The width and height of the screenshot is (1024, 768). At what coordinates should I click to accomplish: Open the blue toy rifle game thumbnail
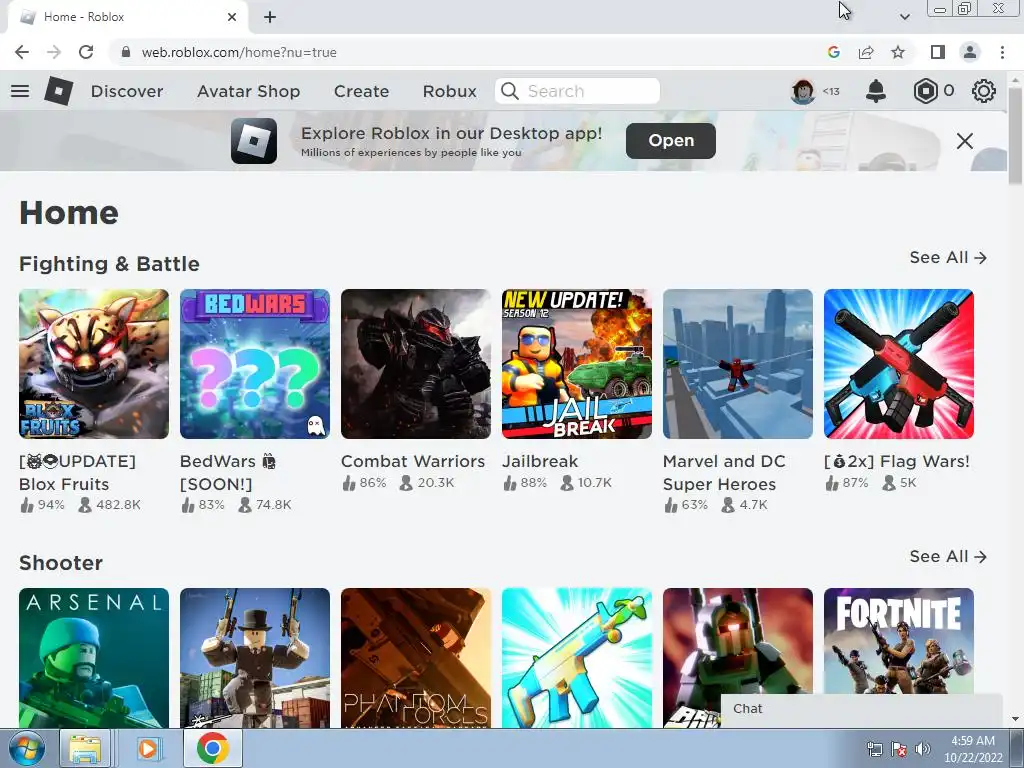[x=577, y=658]
